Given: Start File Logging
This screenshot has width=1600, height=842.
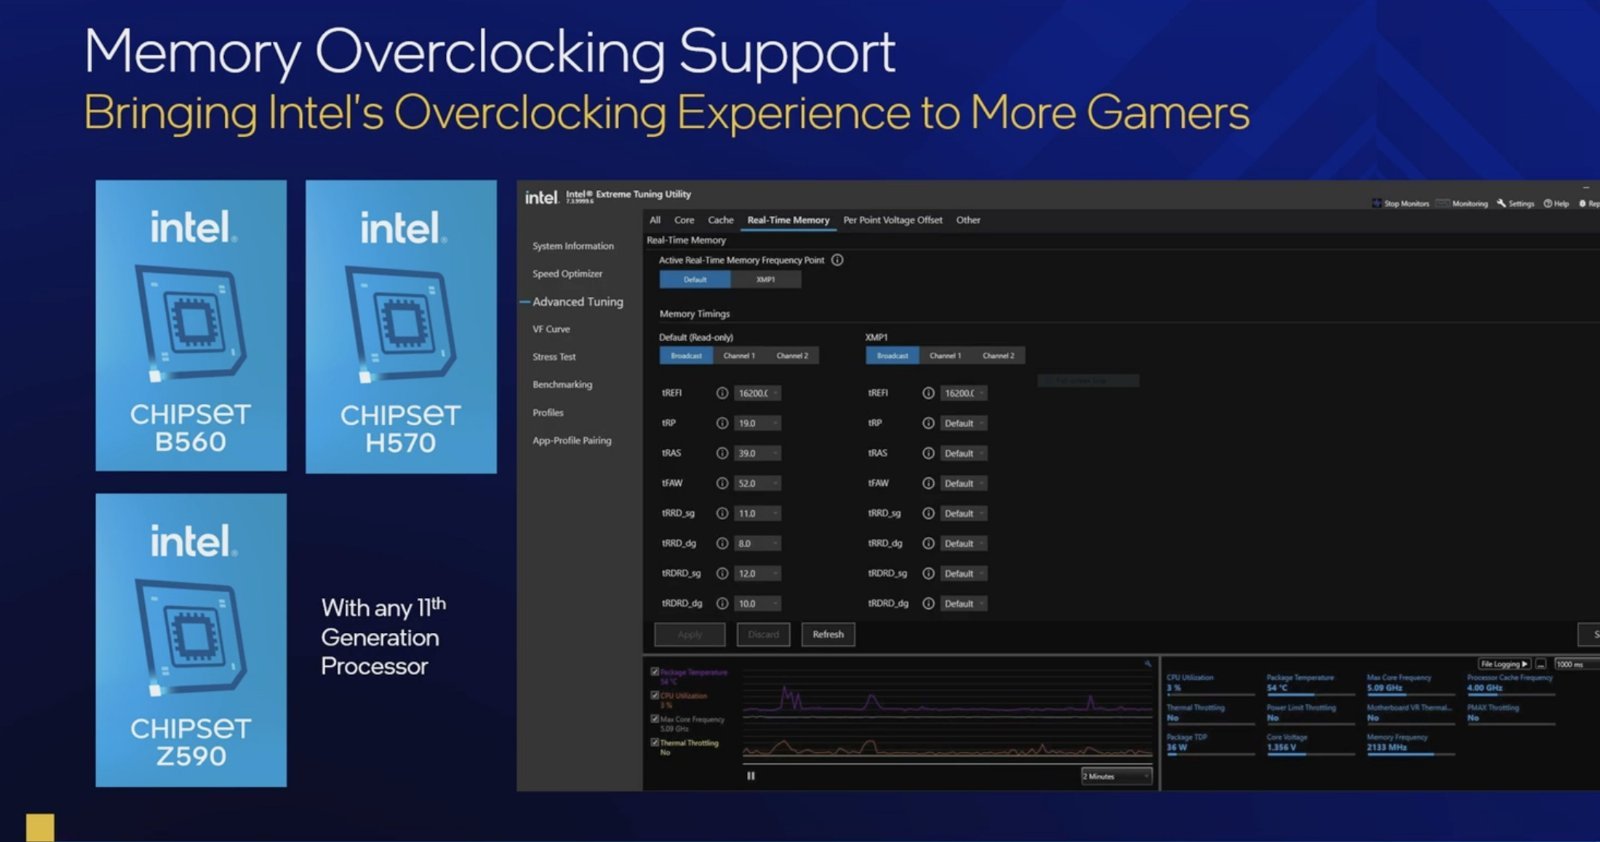Looking at the screenshot, I should click(1505, 664).
